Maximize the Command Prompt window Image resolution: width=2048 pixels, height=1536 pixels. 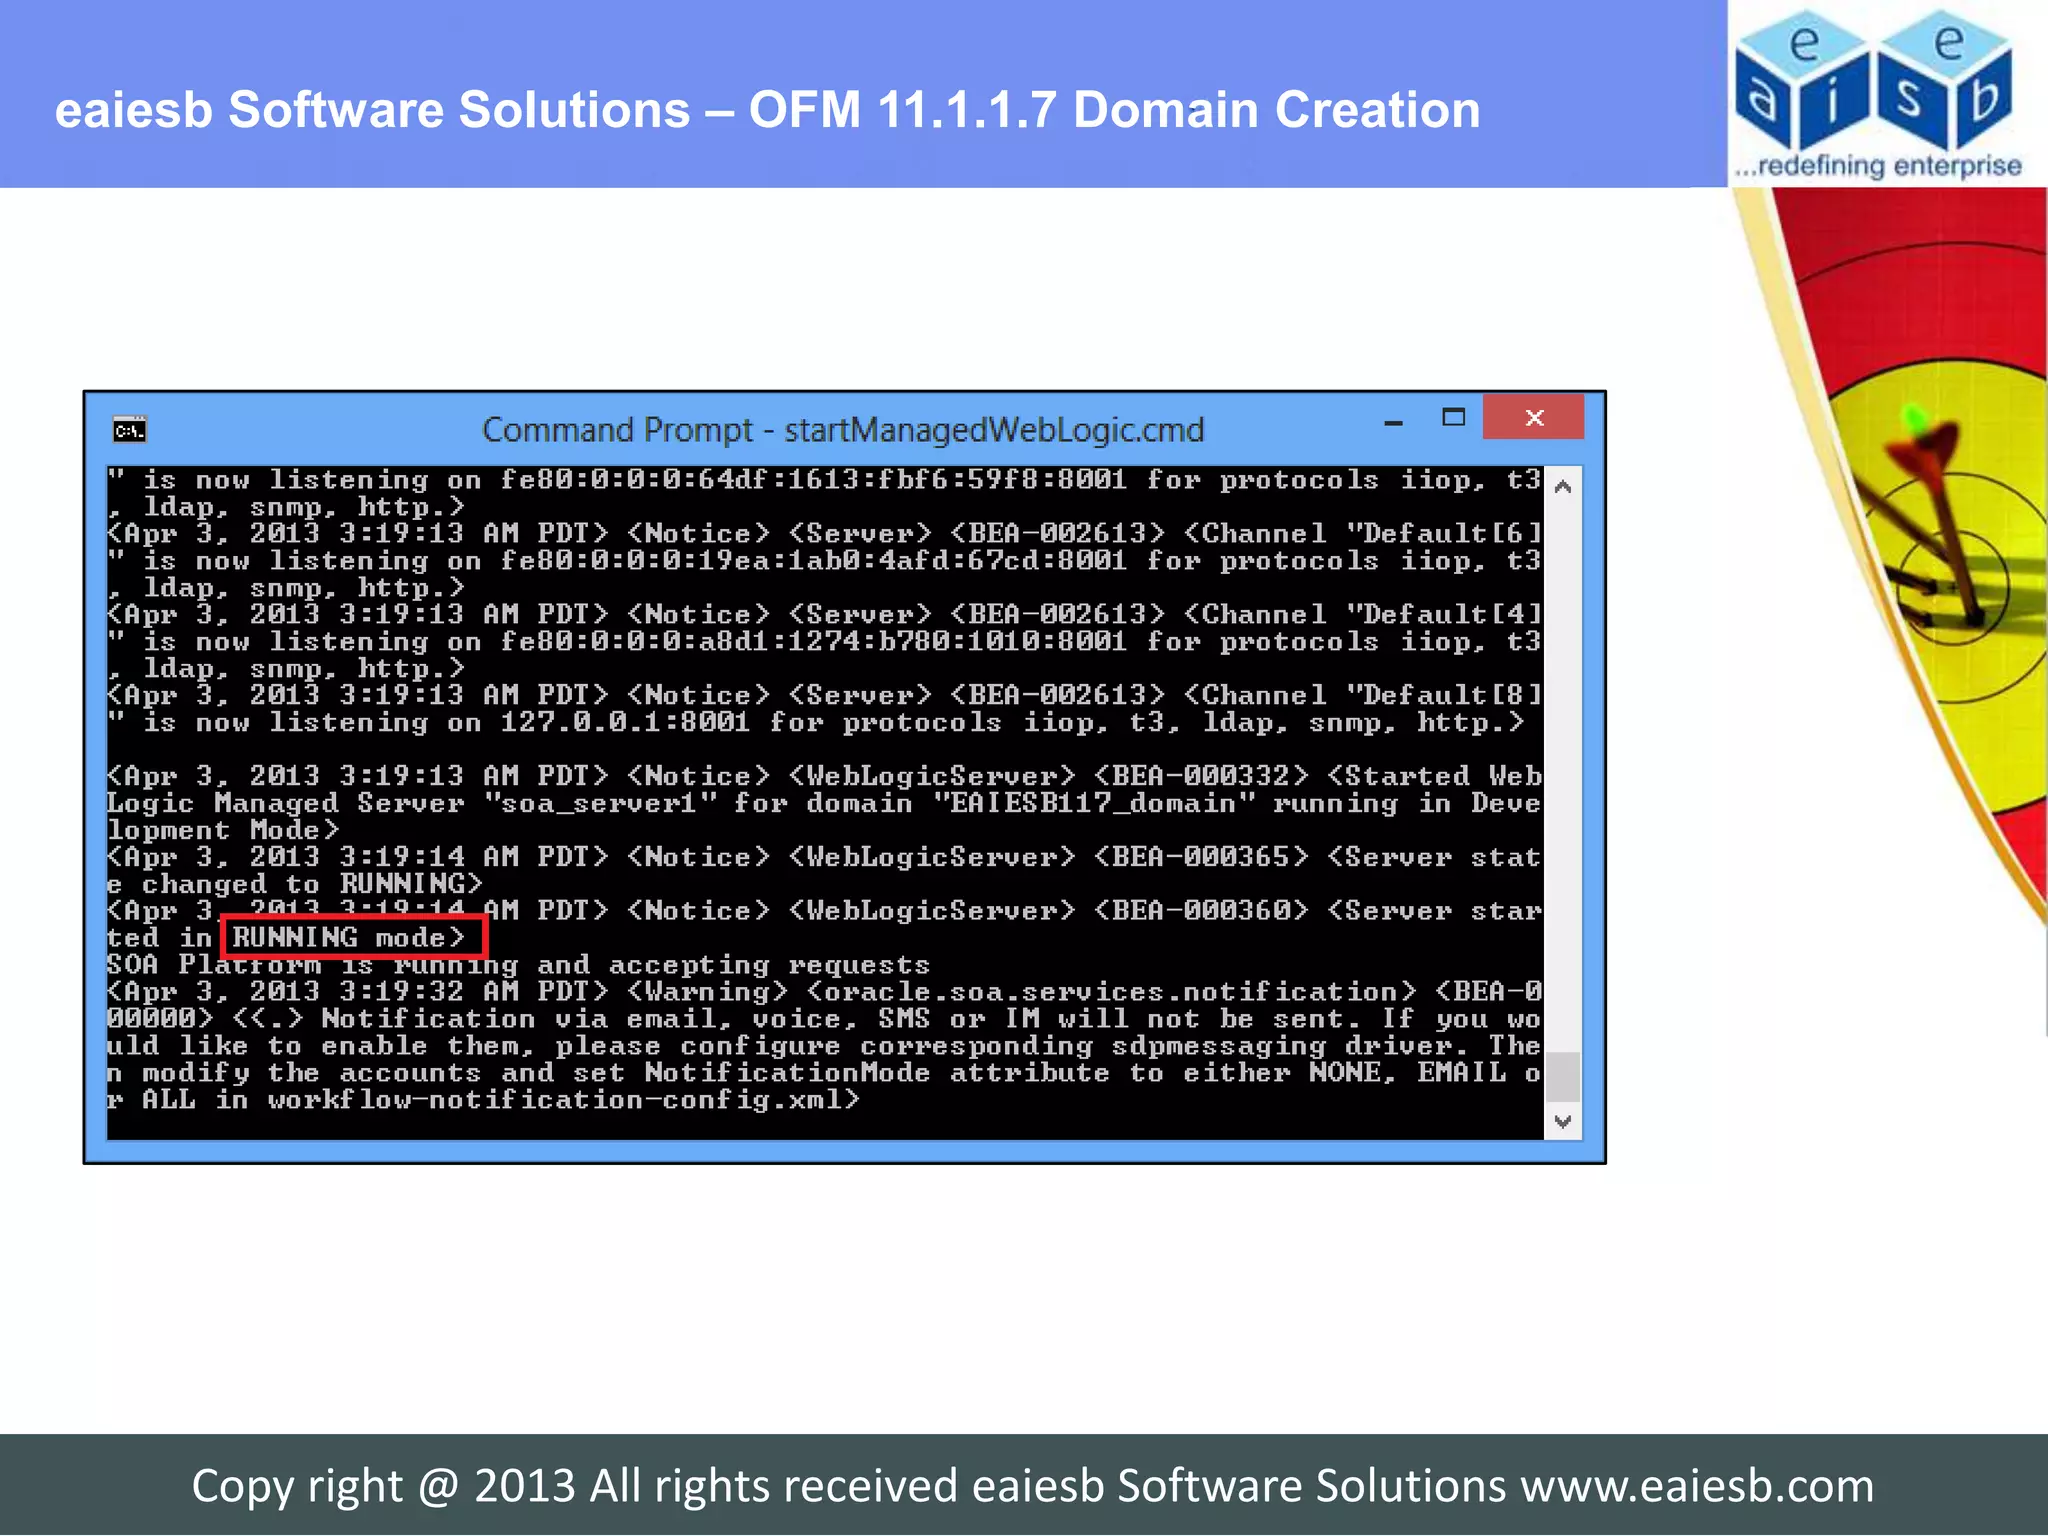click(x=1454, y=418)
